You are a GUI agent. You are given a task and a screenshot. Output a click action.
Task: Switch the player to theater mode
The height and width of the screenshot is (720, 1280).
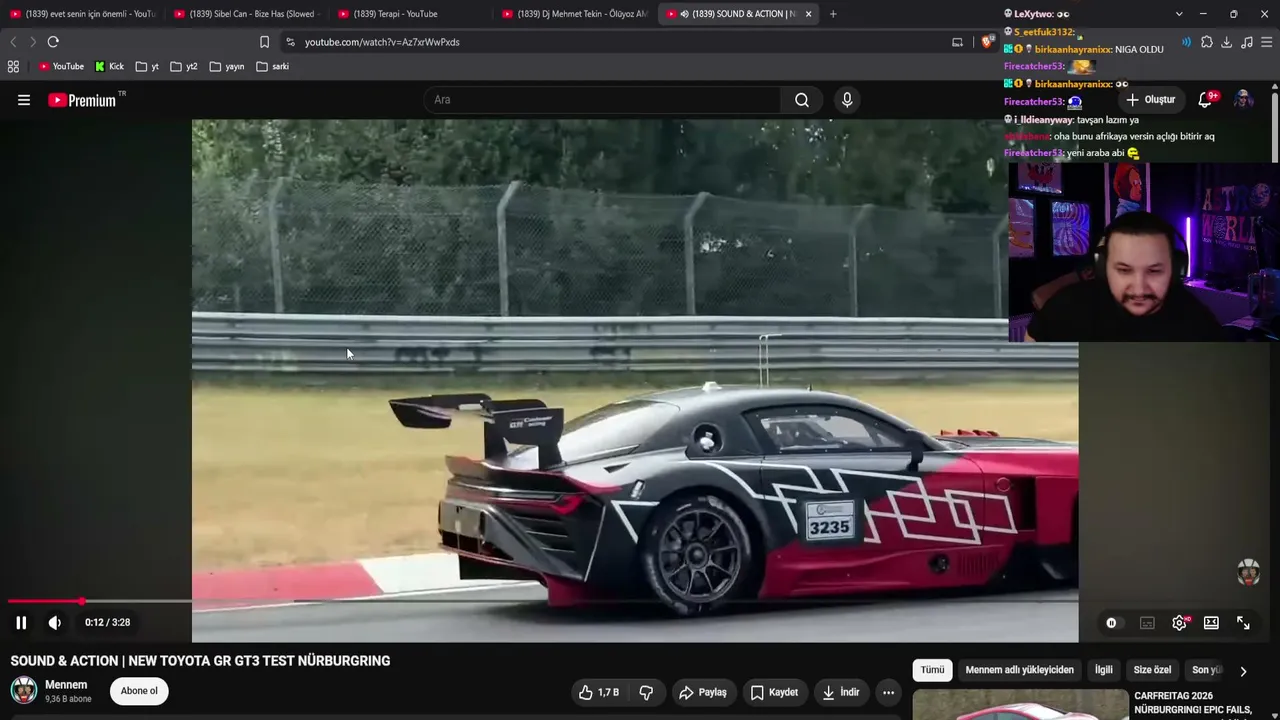pos(1211,623)
